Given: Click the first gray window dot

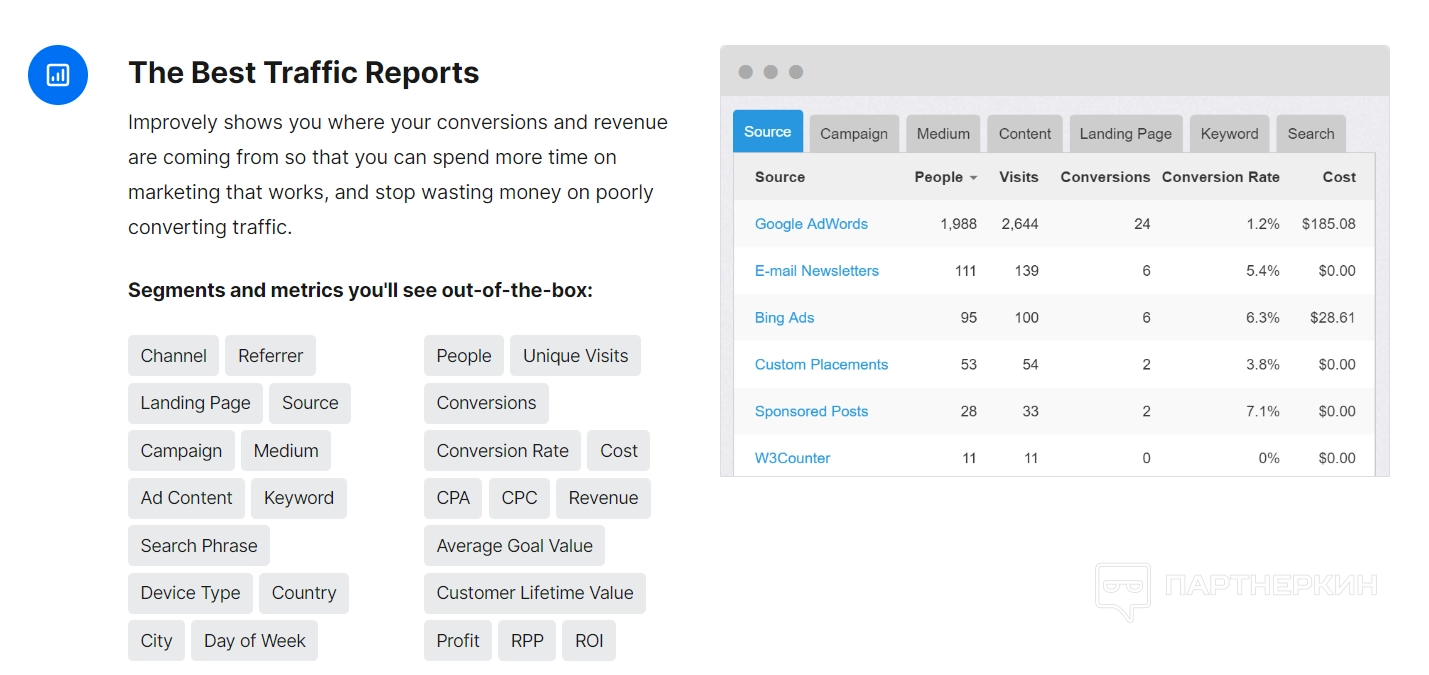Looking at the screenshot, I should point(745,72).
